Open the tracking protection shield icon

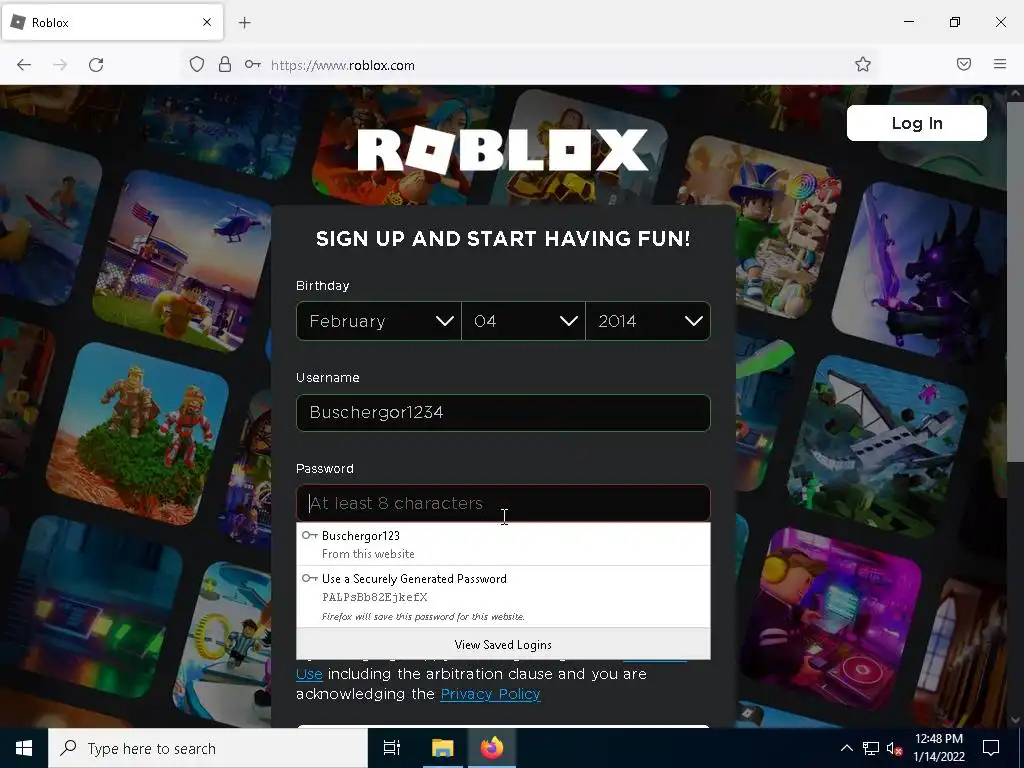(x=197, y=64)
